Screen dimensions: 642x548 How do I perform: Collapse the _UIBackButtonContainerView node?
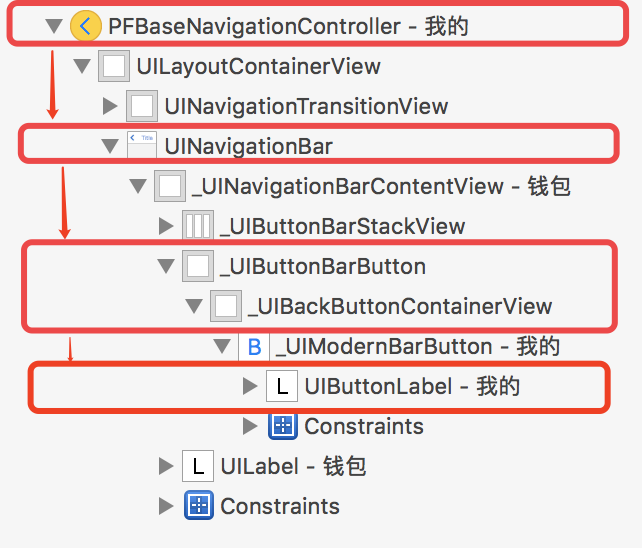point(194,306)
